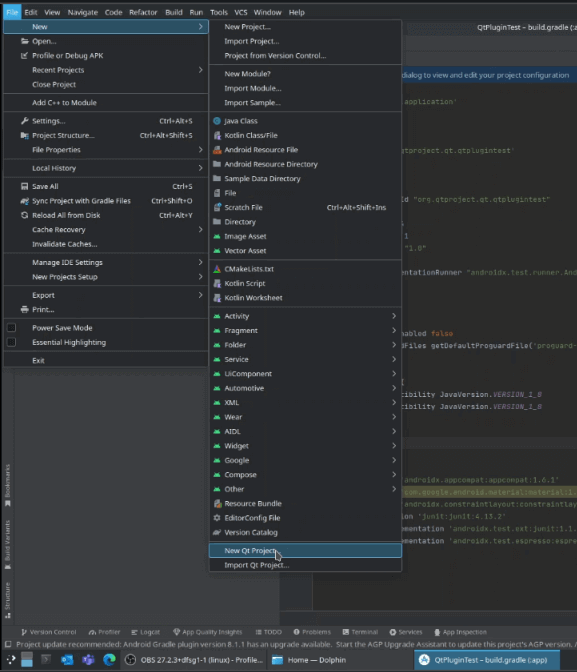This screenshot has height=672, width=577.
Task: Click the Android Resource Directory folder icon
Action: [x=217, y=164]
